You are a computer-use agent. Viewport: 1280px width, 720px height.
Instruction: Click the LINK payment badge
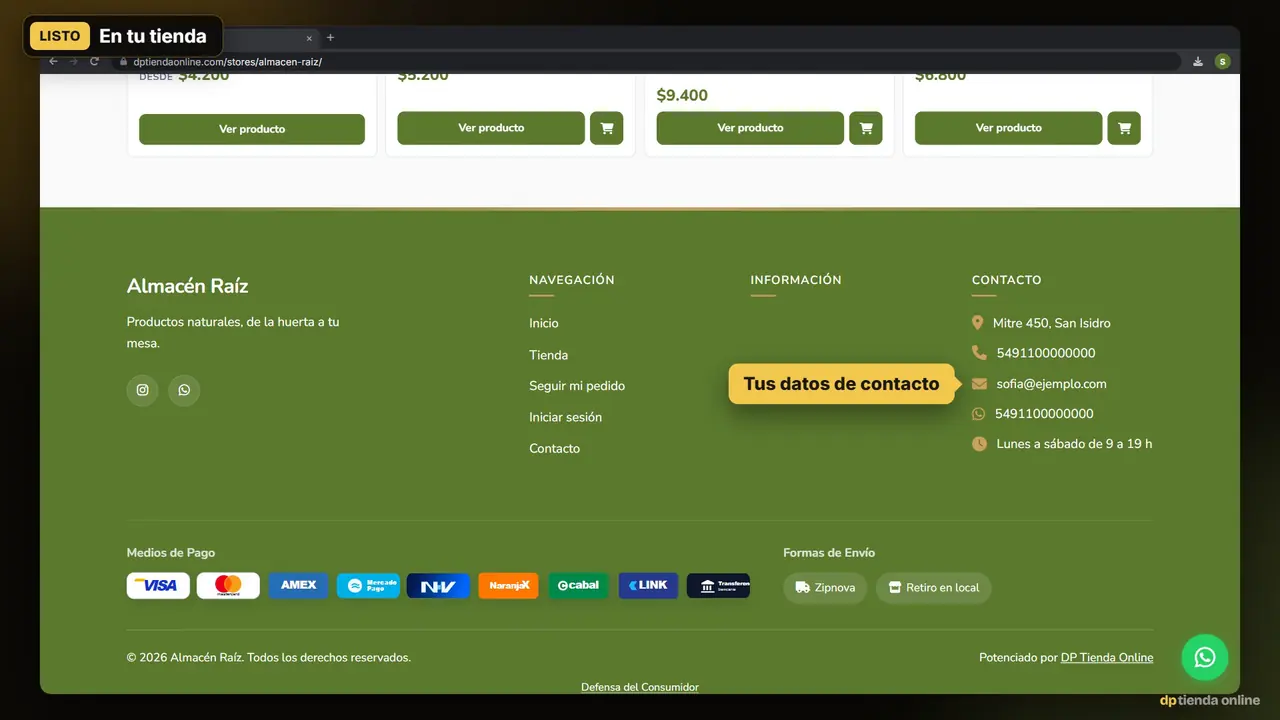(648, 586)
